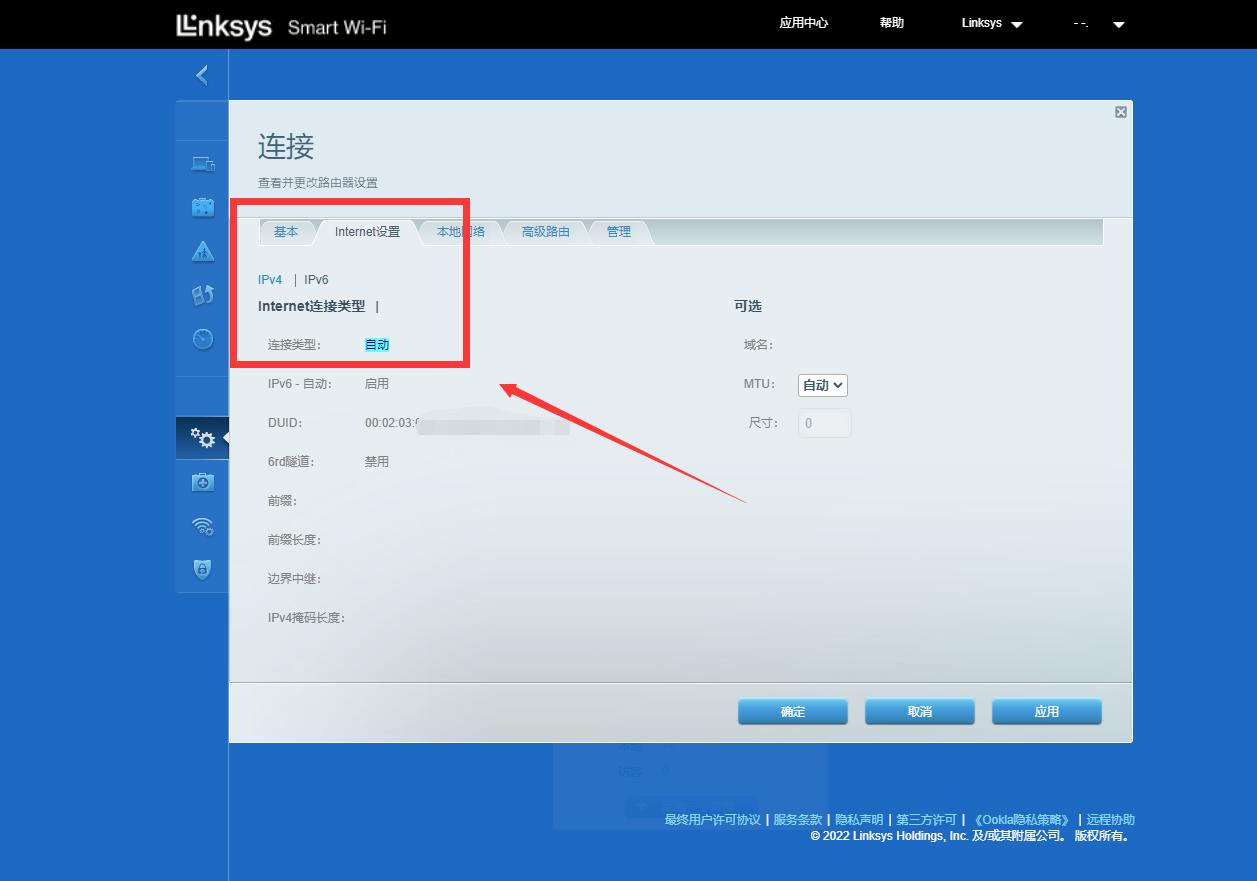The image size is (1257, 881).
Task: Switch to the IPv6 settings view
Action: point(316,280)
